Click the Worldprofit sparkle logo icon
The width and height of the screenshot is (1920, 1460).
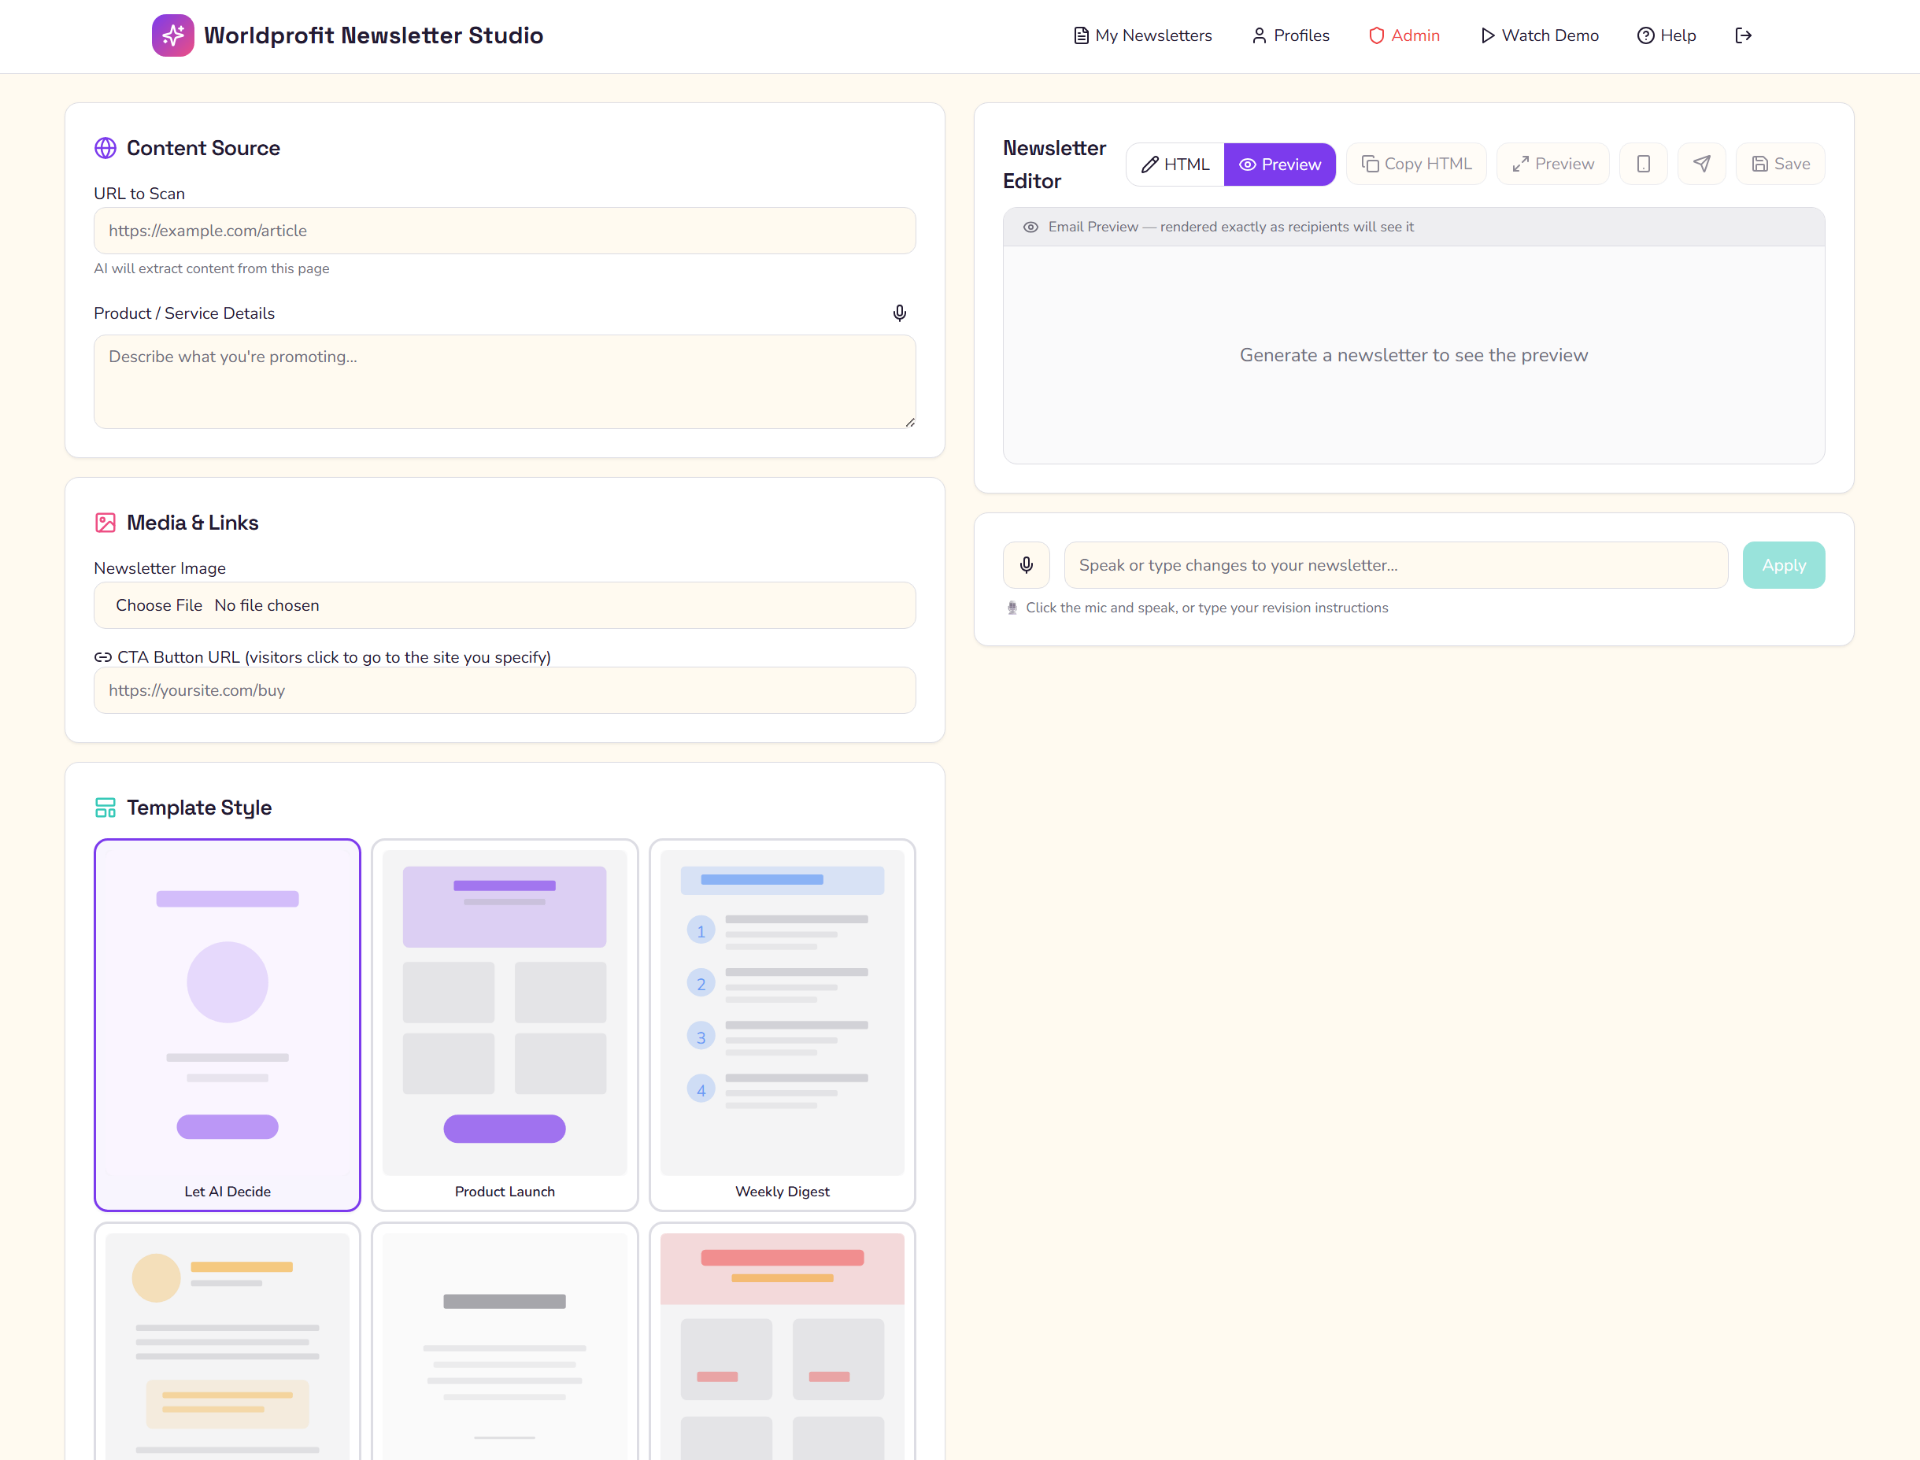(173, 35)
